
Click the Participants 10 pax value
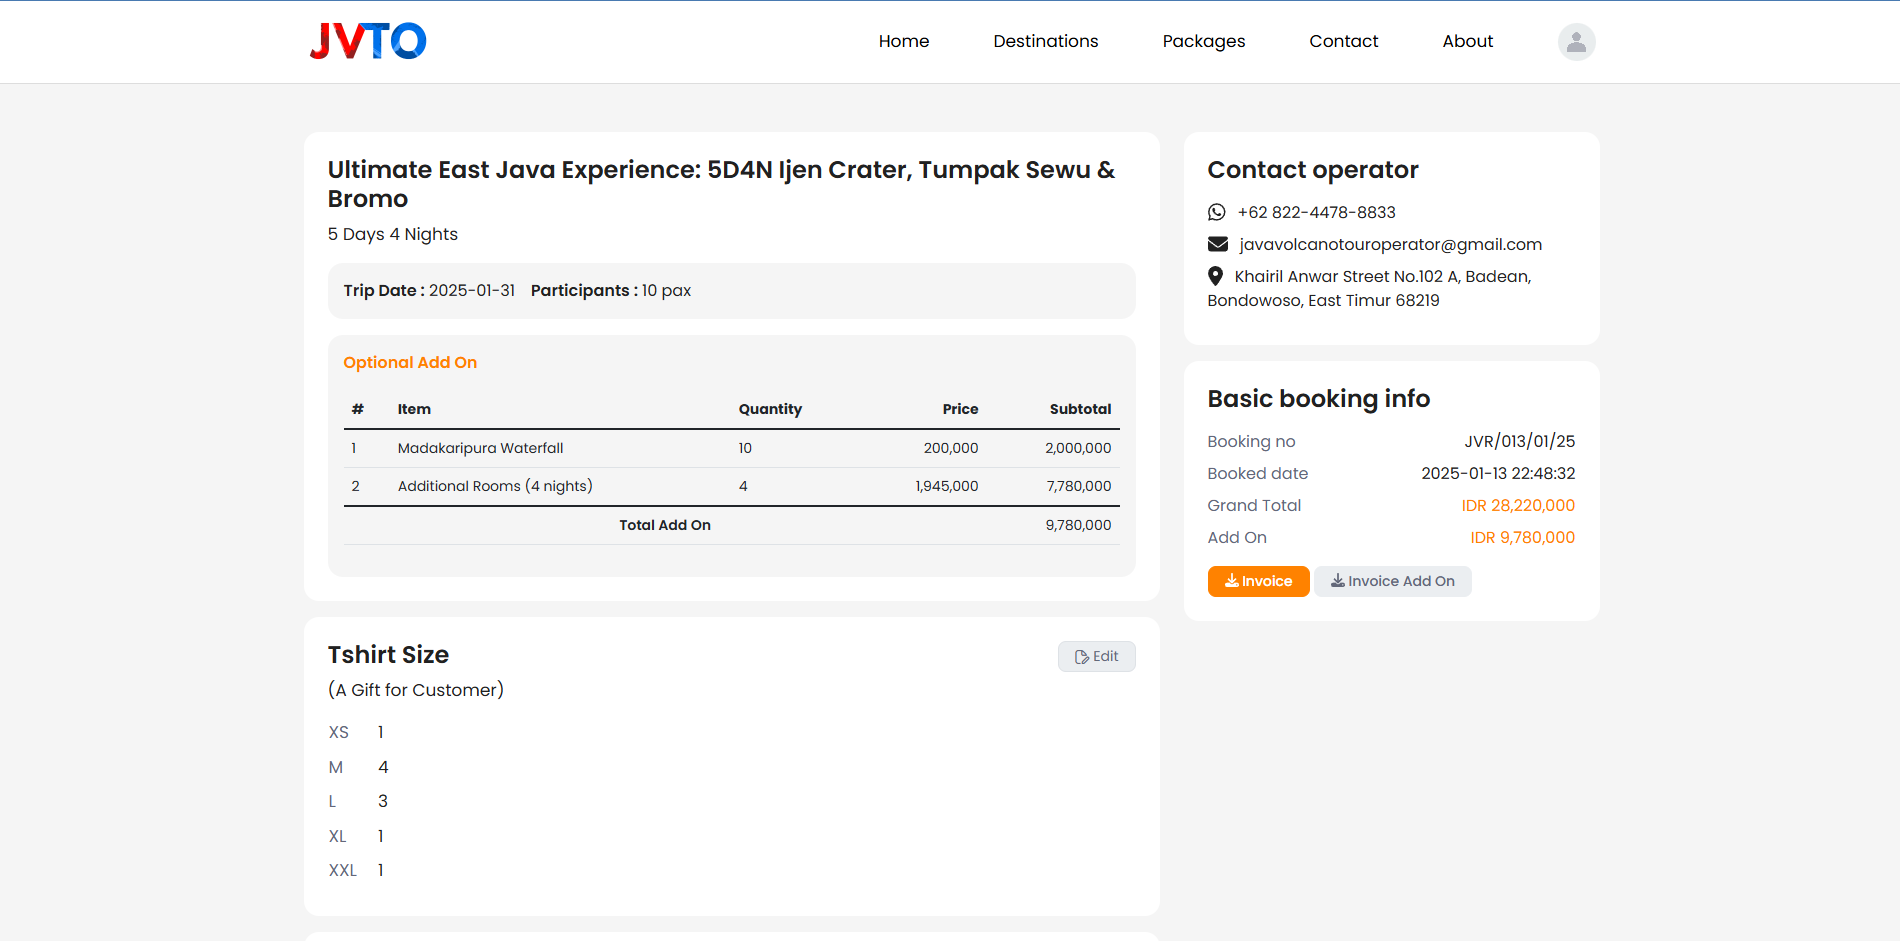(x=666, y=290)
